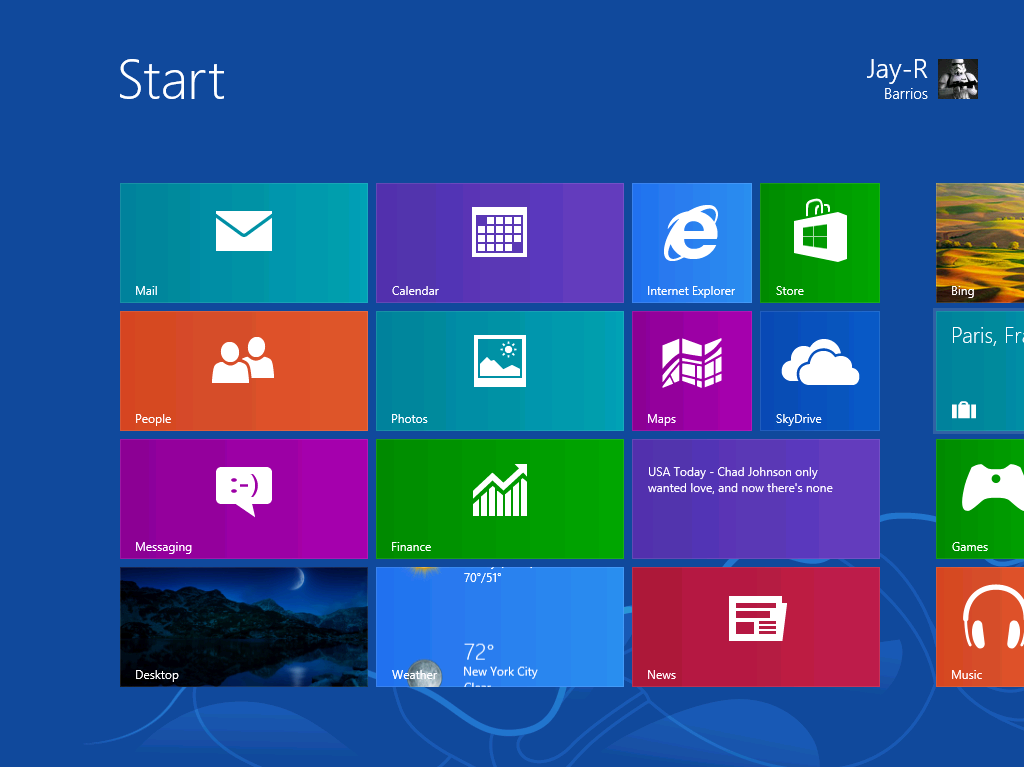1024x767 pixels.
Task: Click the user avatar picture
Action: (x=957, y=79)
